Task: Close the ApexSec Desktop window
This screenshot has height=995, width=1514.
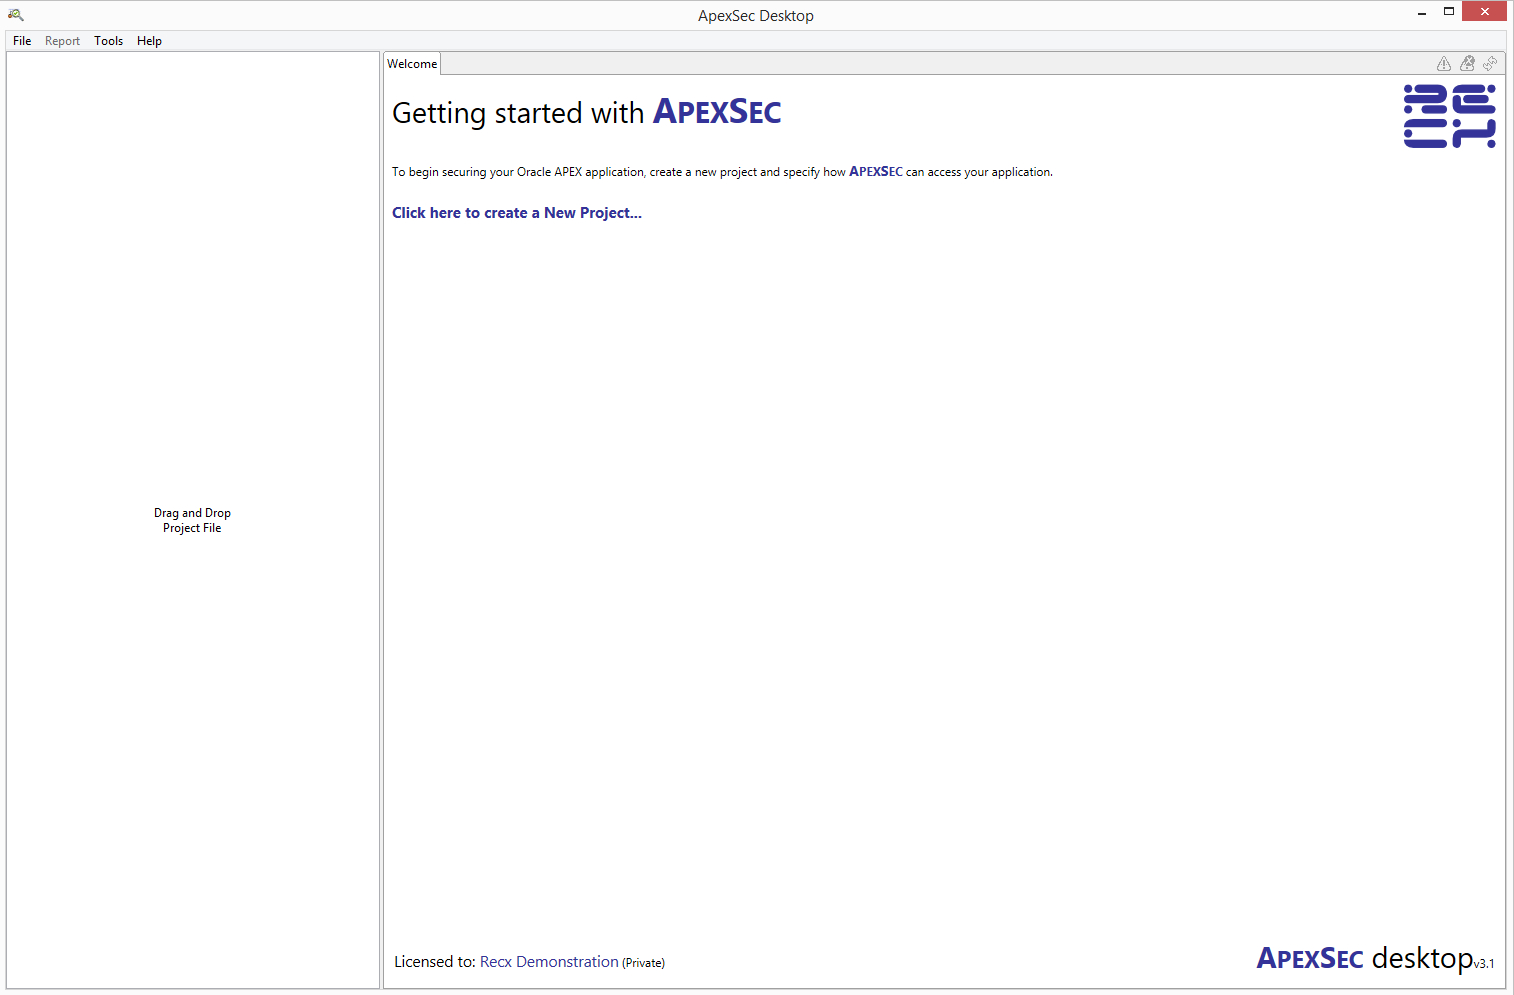Action: [x=1484, y=12]
